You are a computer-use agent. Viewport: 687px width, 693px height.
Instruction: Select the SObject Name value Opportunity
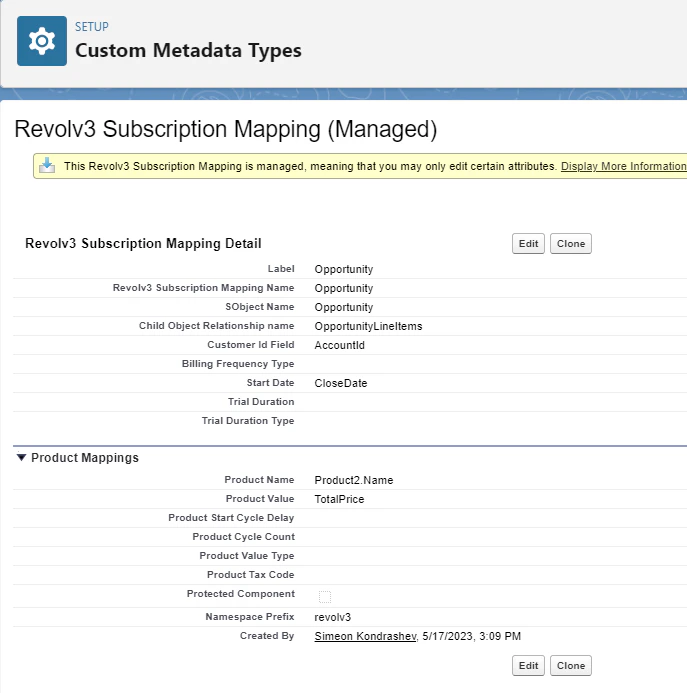pos(344,307)
